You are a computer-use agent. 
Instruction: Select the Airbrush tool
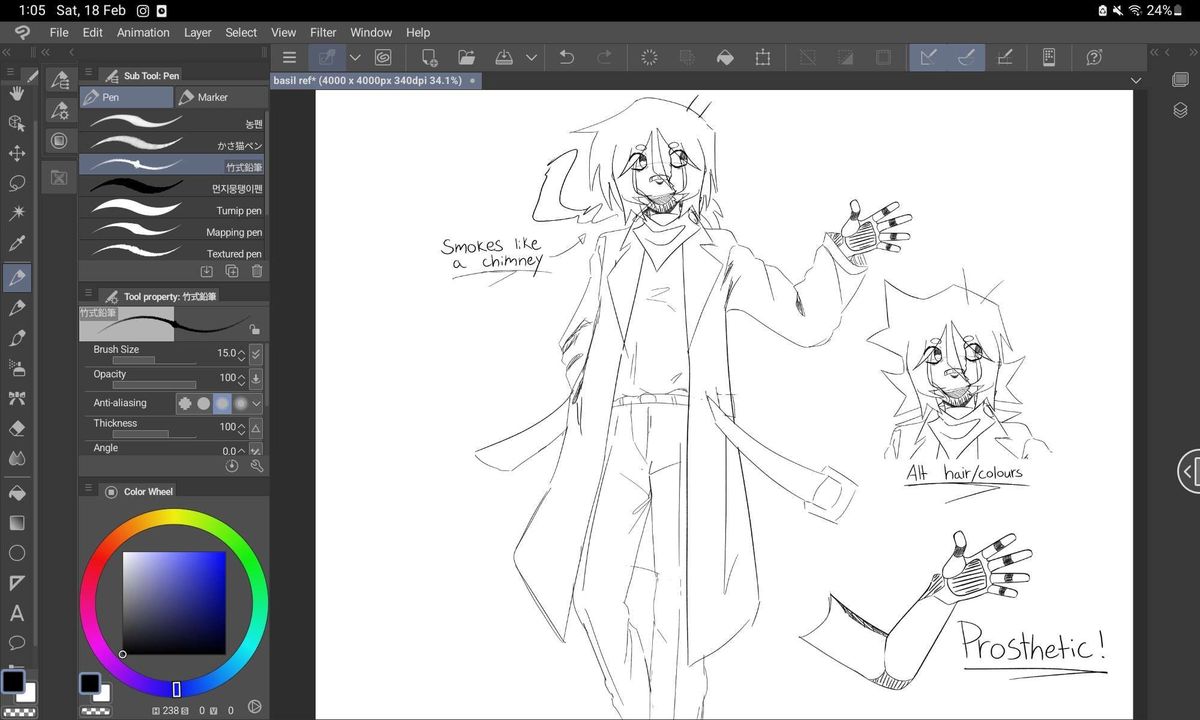coord(17,368)
